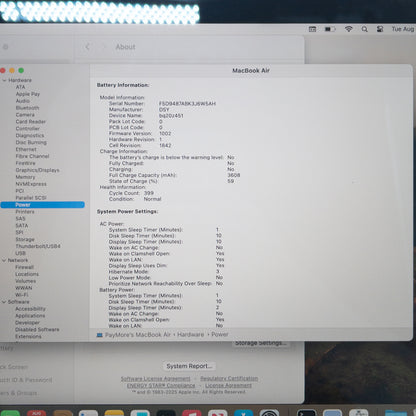Open Terminal icon in the Dock
The image size is (416, 416).
pyautogui.click(x=306, y=413)
